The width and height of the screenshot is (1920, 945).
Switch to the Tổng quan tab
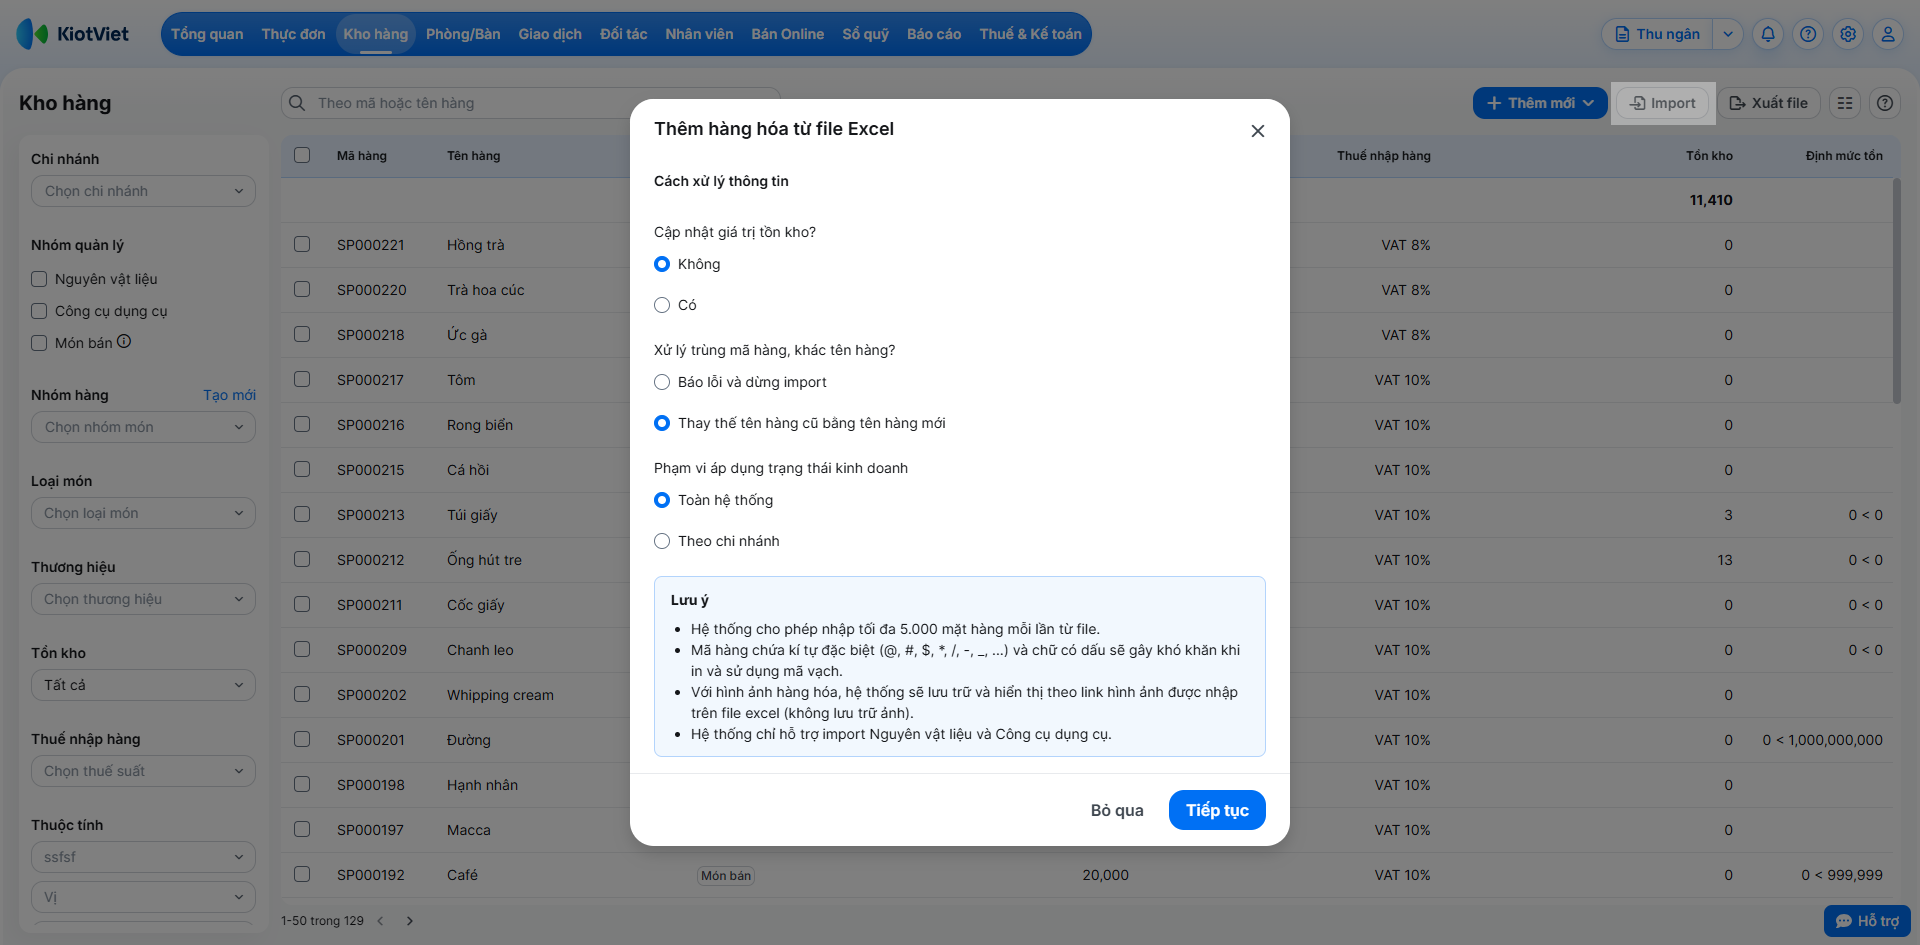207,34
